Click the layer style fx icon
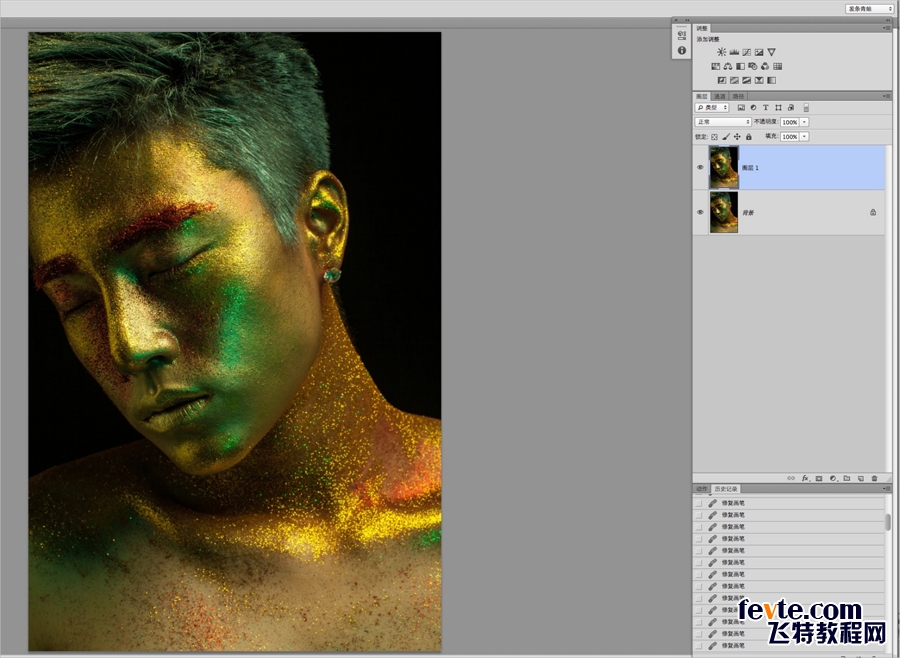 click(805, 479)
